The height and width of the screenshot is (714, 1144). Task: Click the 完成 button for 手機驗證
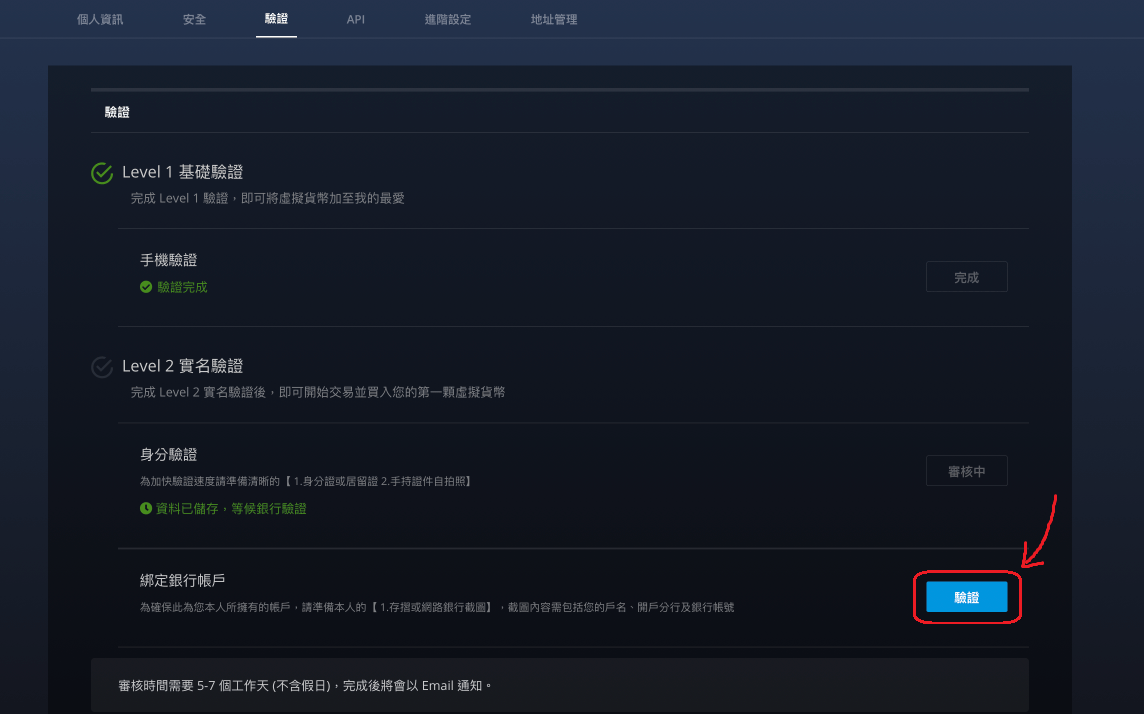tap(966, 276)
